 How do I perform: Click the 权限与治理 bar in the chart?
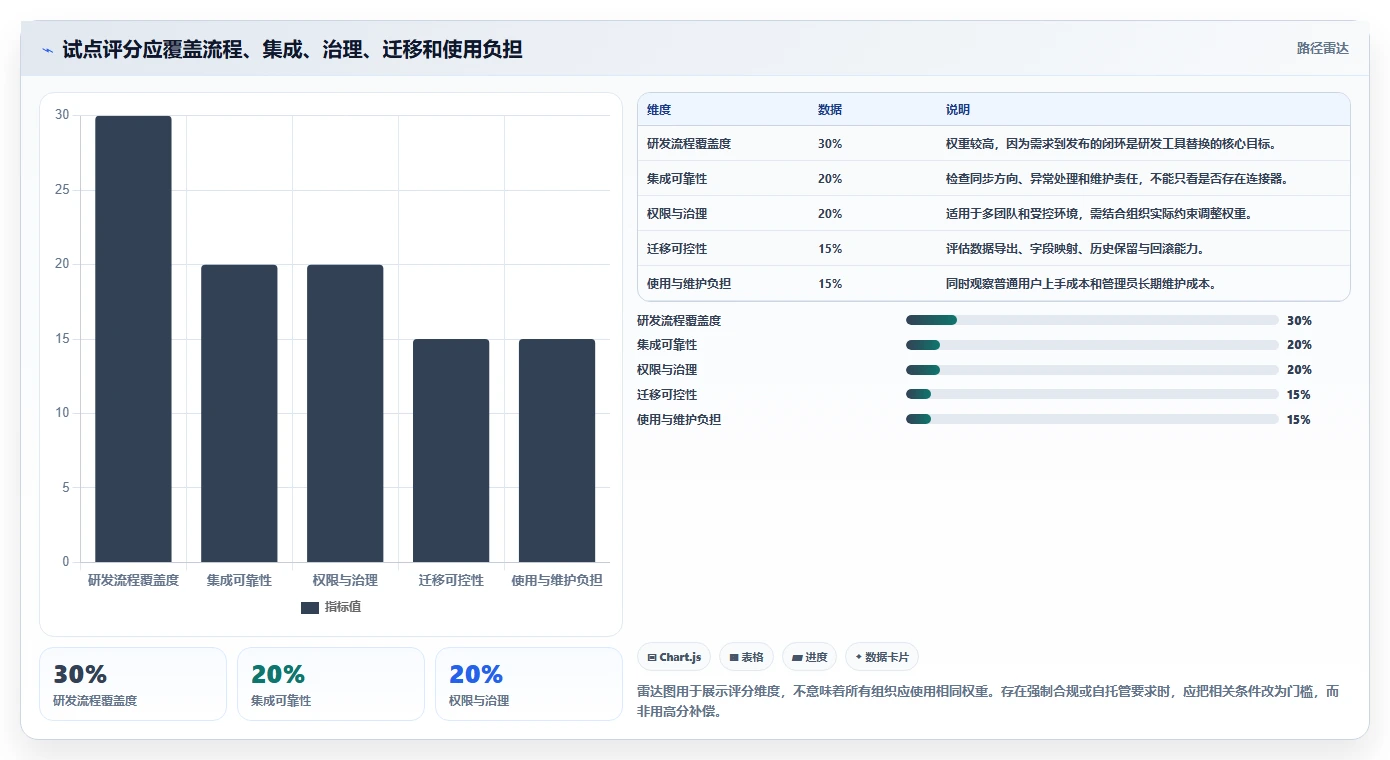[345, 413]
